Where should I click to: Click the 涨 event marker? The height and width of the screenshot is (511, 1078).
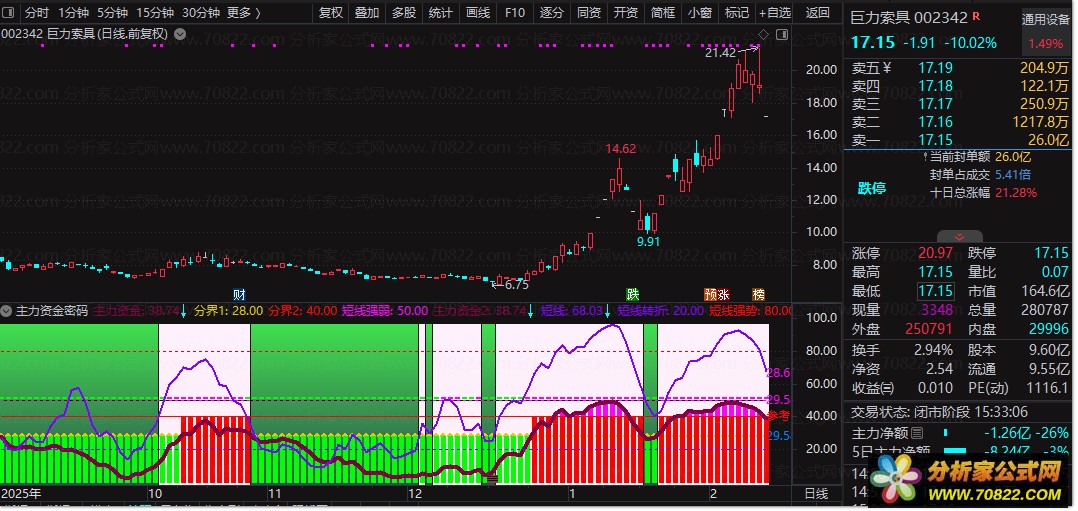[x=723, y=294]
